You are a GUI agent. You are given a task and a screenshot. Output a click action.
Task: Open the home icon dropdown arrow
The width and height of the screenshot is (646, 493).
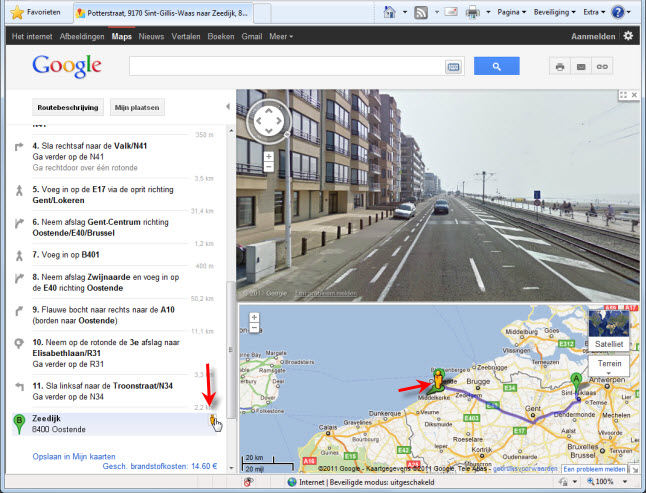tap(405, 12)
